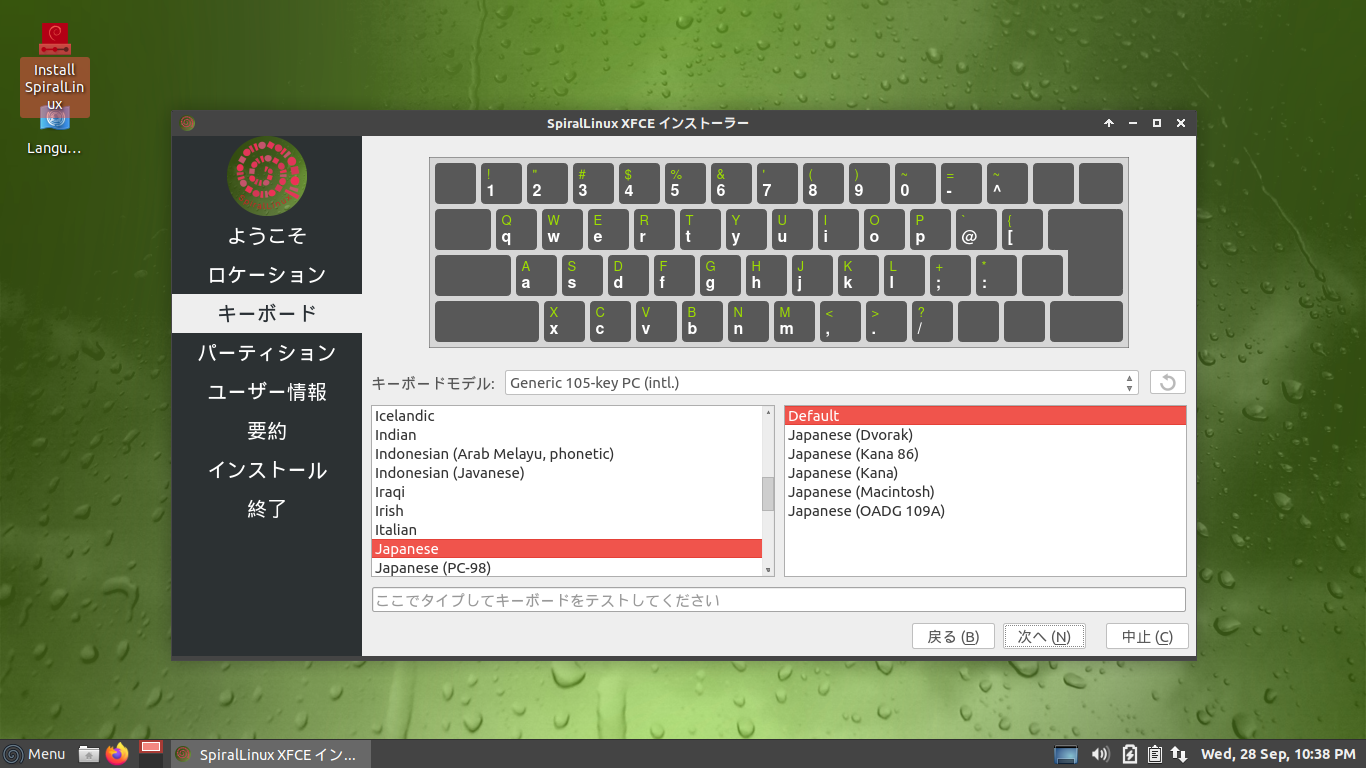Choose the Japanese (Macintosh) variant
Image resolution: width=1366 pixels, height=768 pixels.
(x=985, y=492)
